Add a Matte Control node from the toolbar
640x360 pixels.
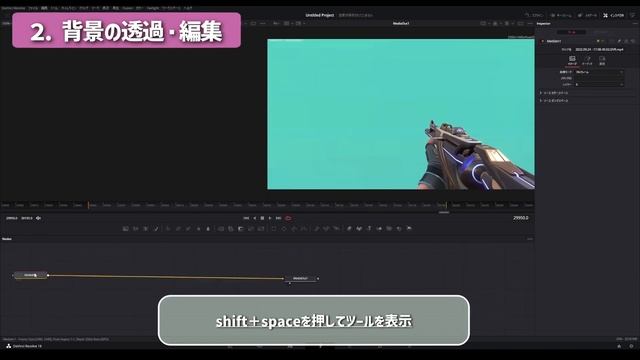click(x=242, y=229)
